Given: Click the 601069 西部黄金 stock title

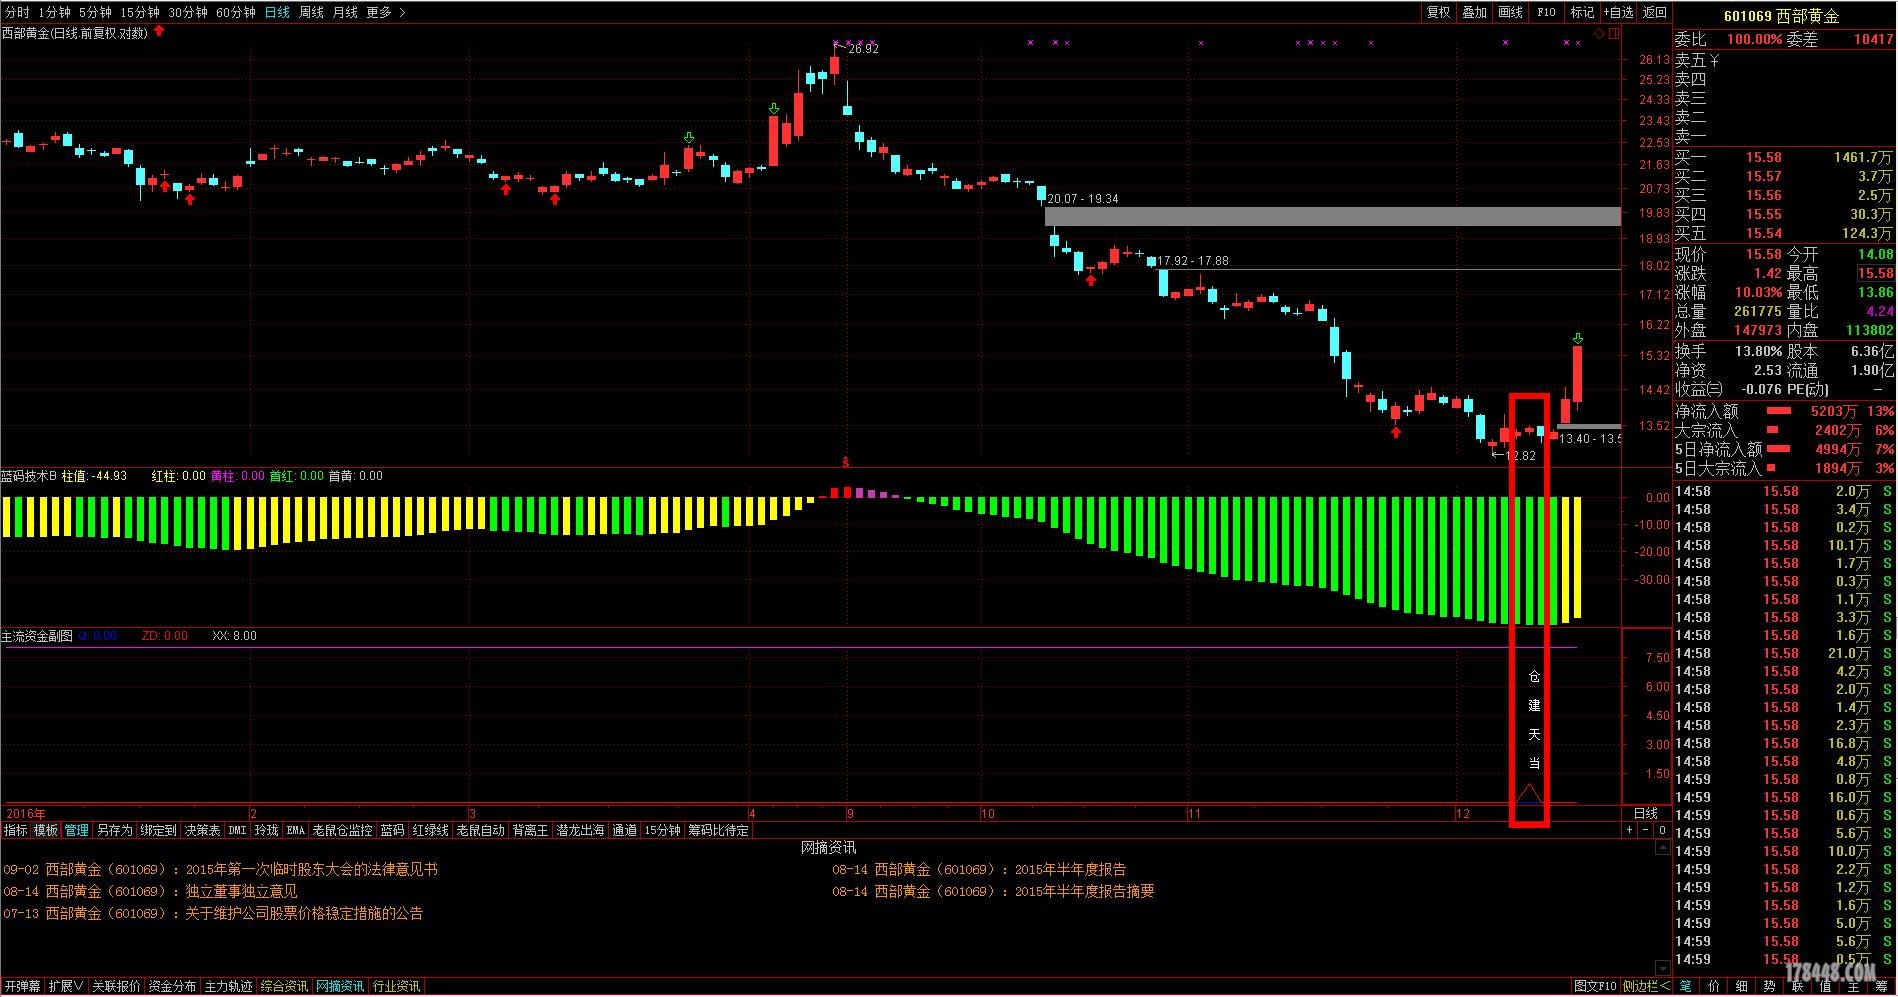Looking at the screenshot, I should coord(1781,16).
